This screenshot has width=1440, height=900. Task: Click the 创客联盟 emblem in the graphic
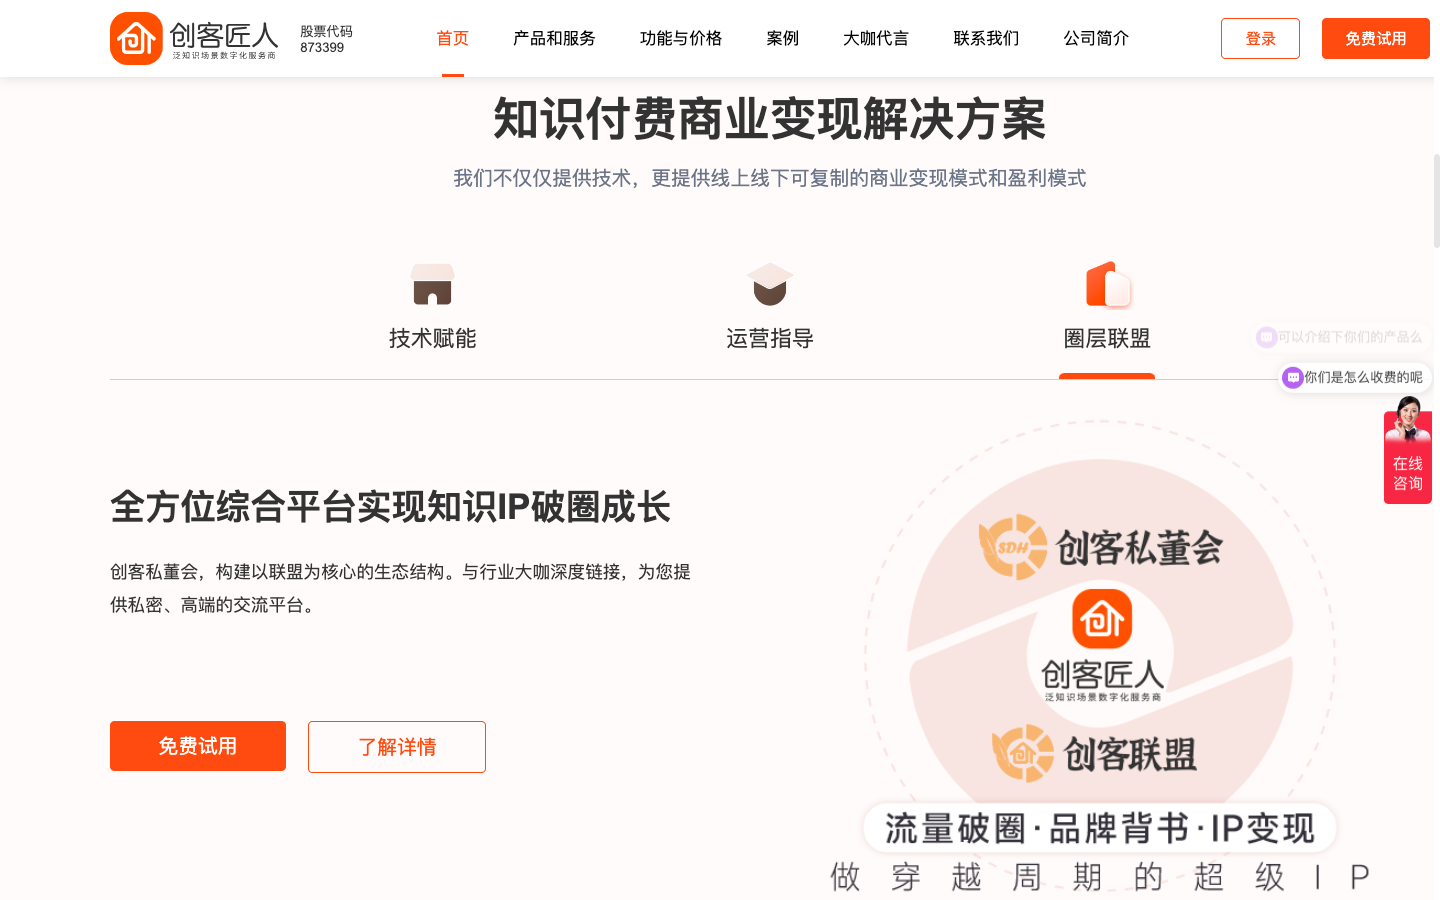pos(1023,753)
